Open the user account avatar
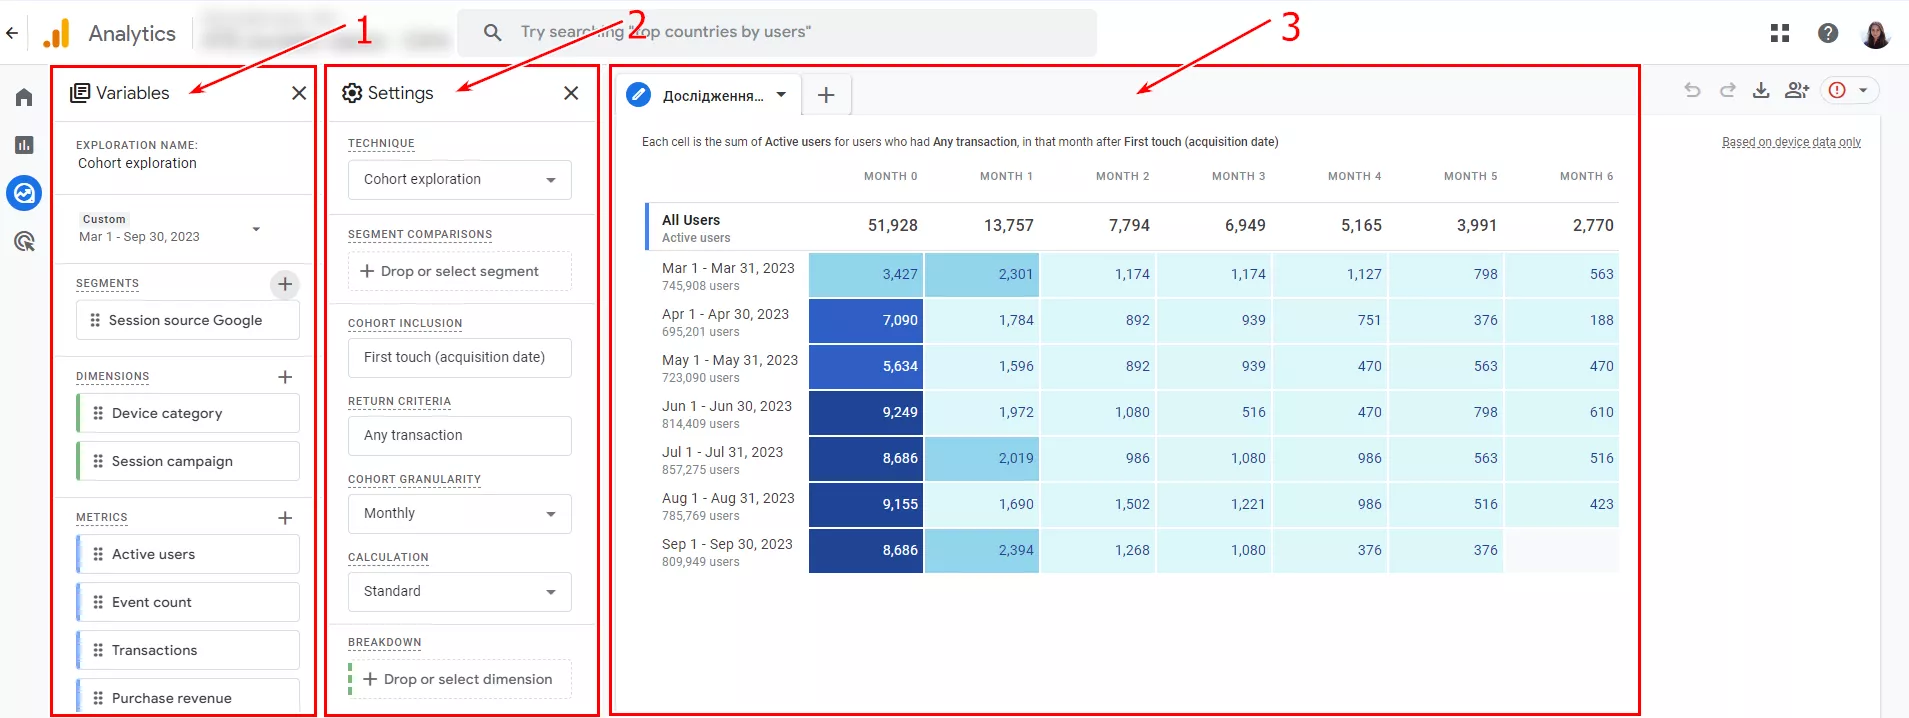 pos(1876,33)
